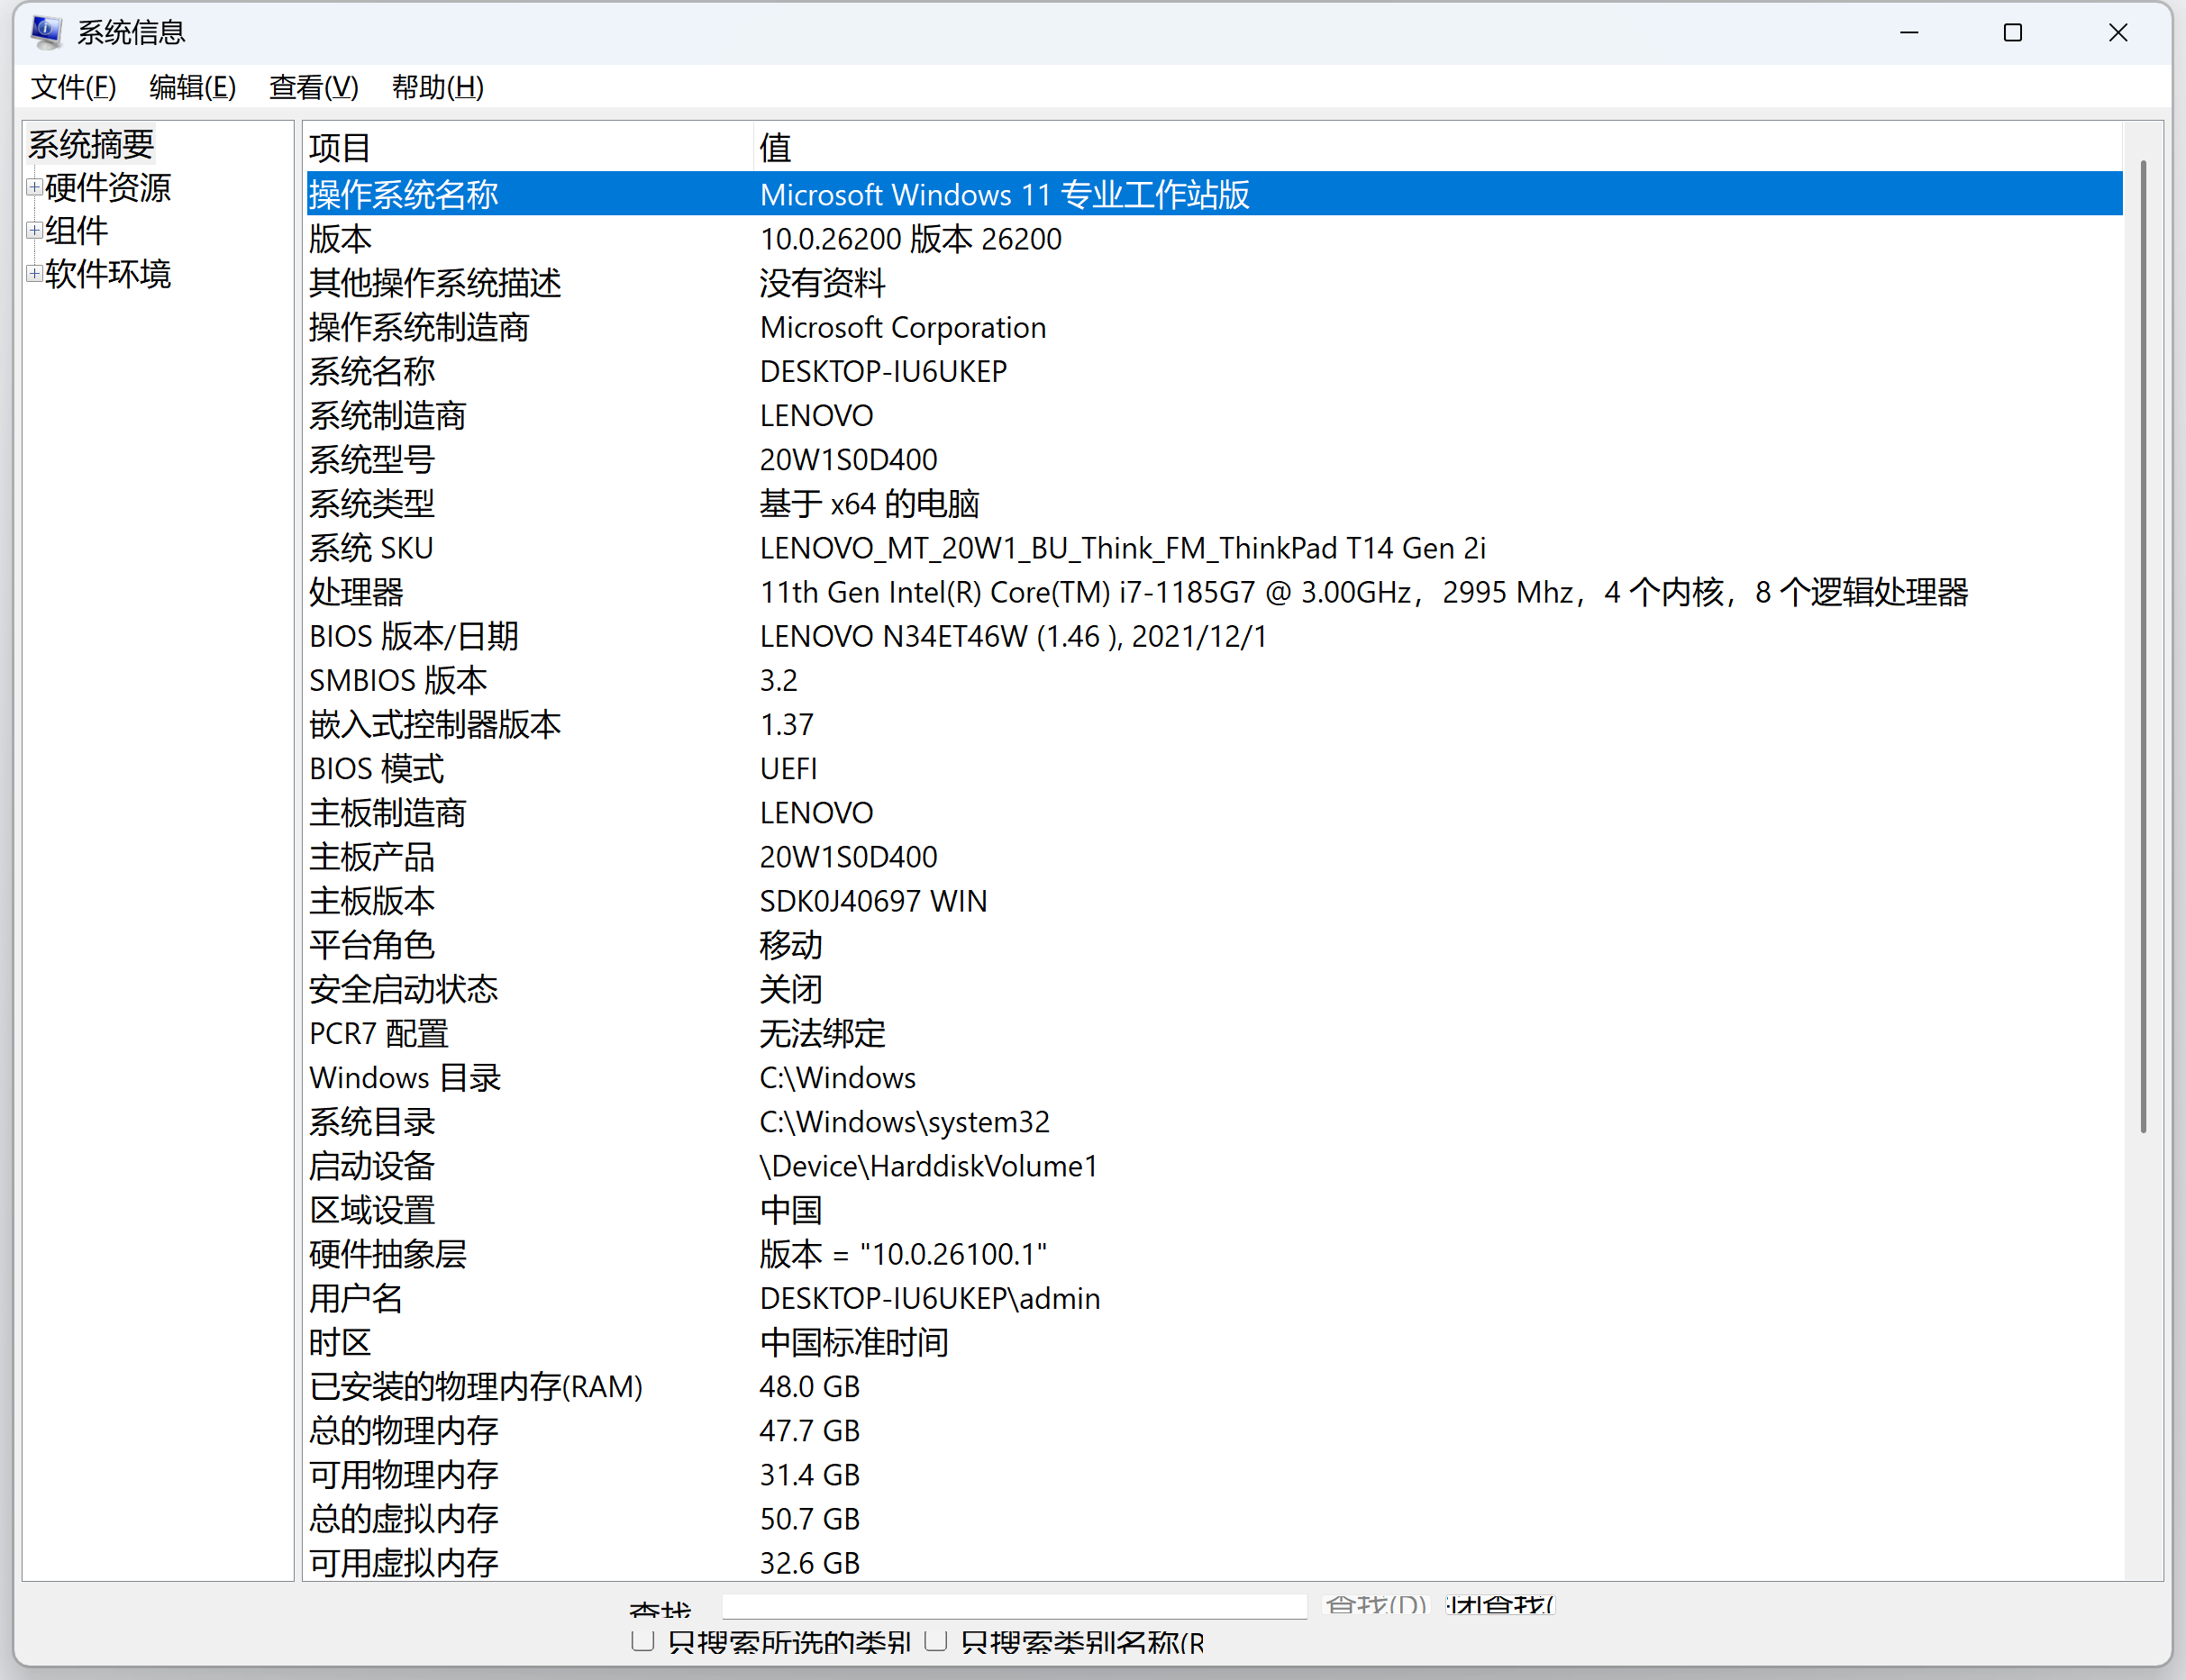Expand the 硬件资源 tree node

(33, 187)
